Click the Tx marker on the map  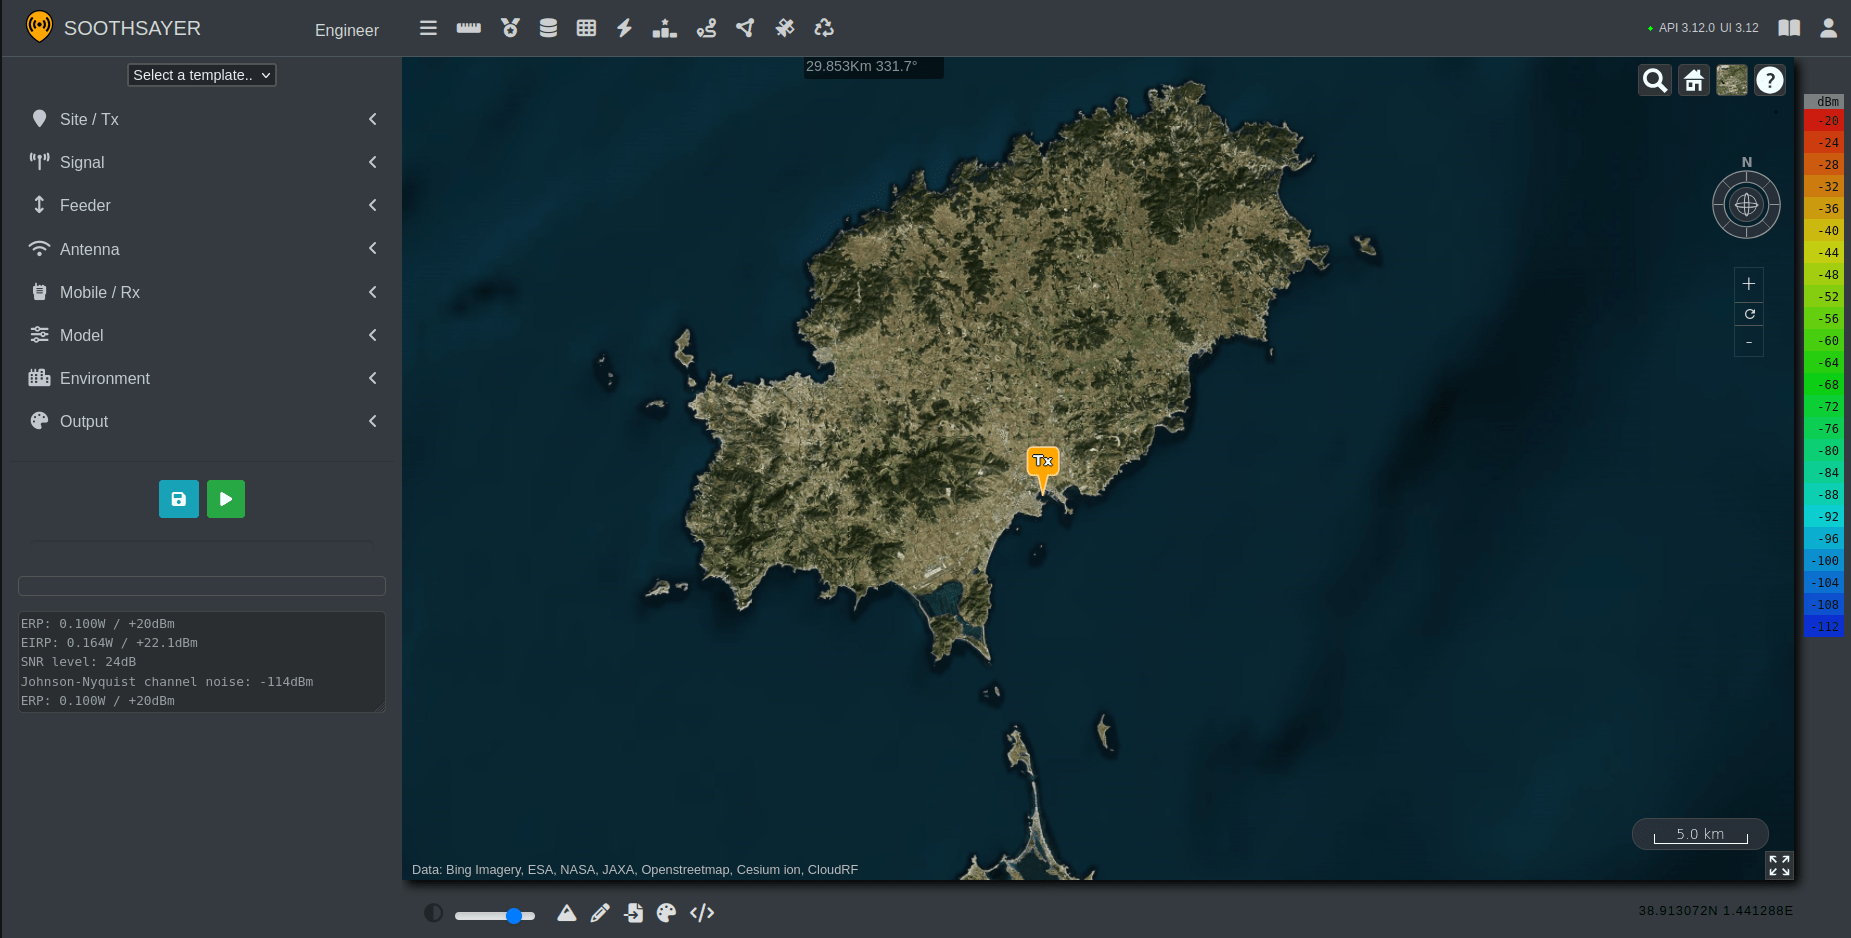coord(1042,463)
